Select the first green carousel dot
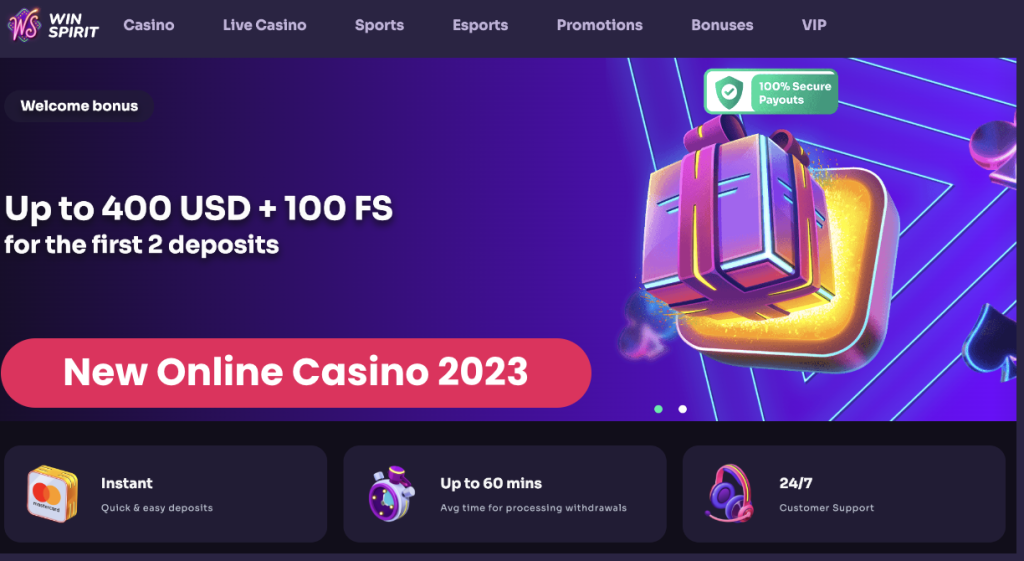Image resolution: width=1024 pixels, height=561 pixels. click(658, 409)
